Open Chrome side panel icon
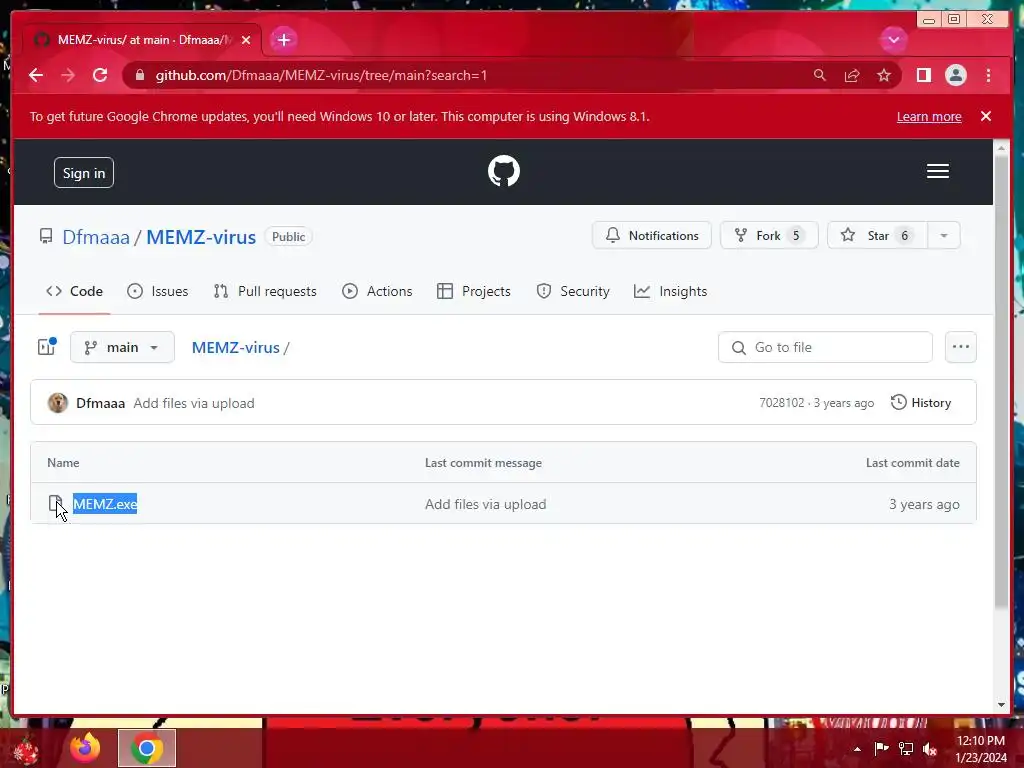The image size is (1024, 768). (923, 75)
